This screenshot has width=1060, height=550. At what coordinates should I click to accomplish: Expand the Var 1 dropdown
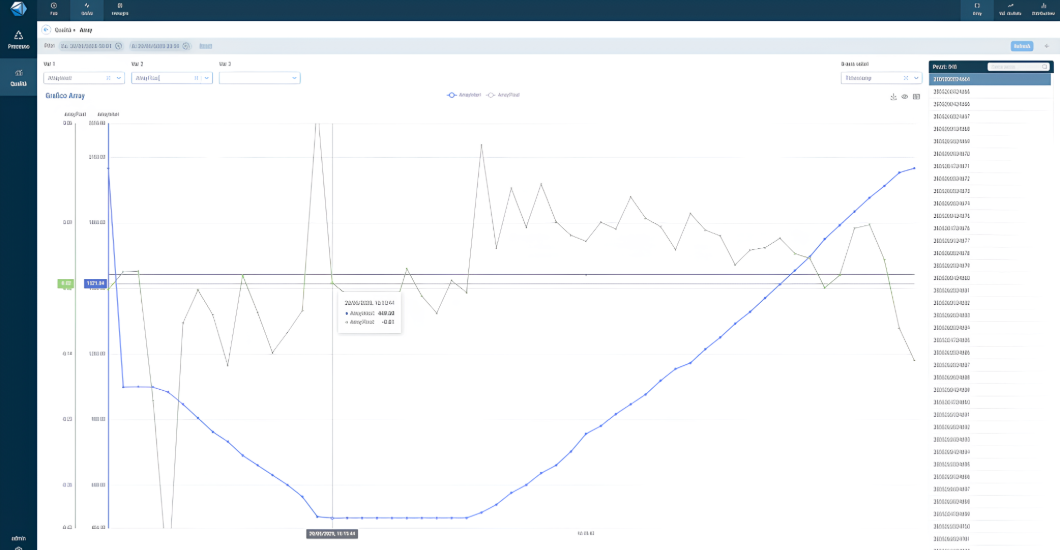120,77
